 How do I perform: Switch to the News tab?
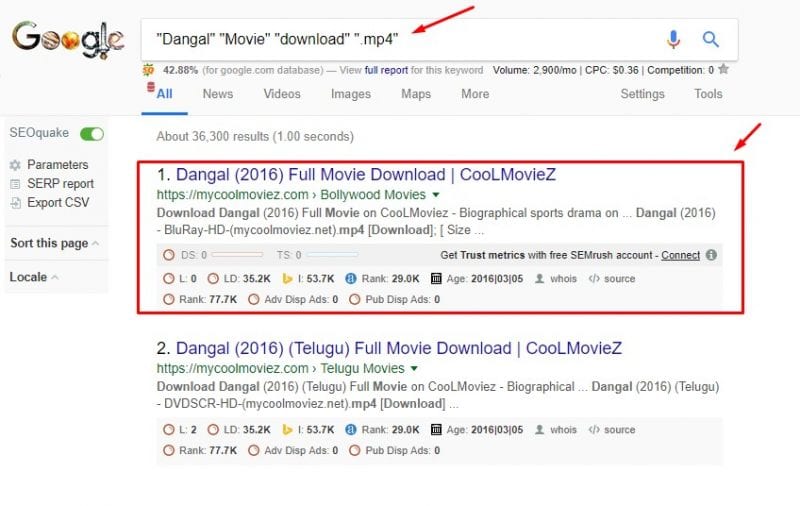pos(218,94)
